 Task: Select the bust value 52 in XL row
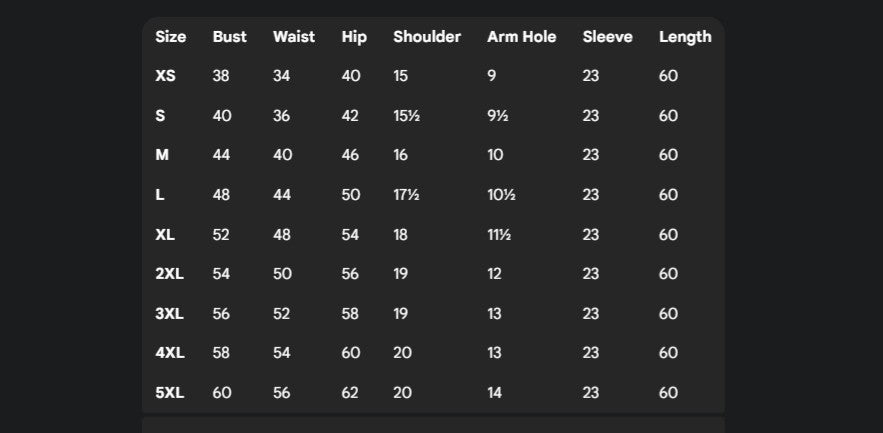pos(221,235)
